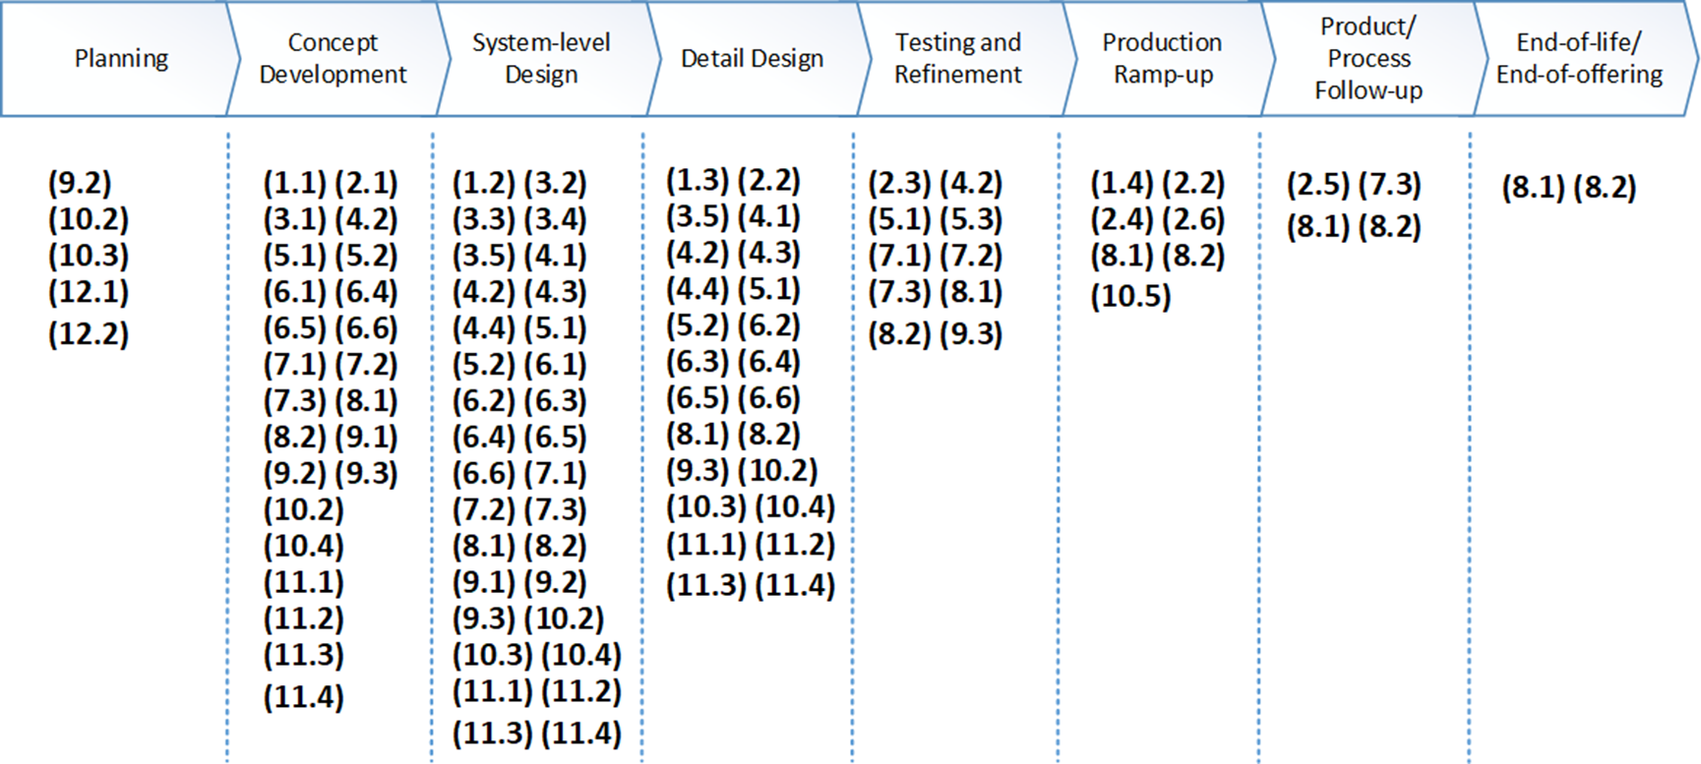Click item (5.3) under Testing and Refinement
Viewport: 1701px width, 764px height.
click(971, 220)
